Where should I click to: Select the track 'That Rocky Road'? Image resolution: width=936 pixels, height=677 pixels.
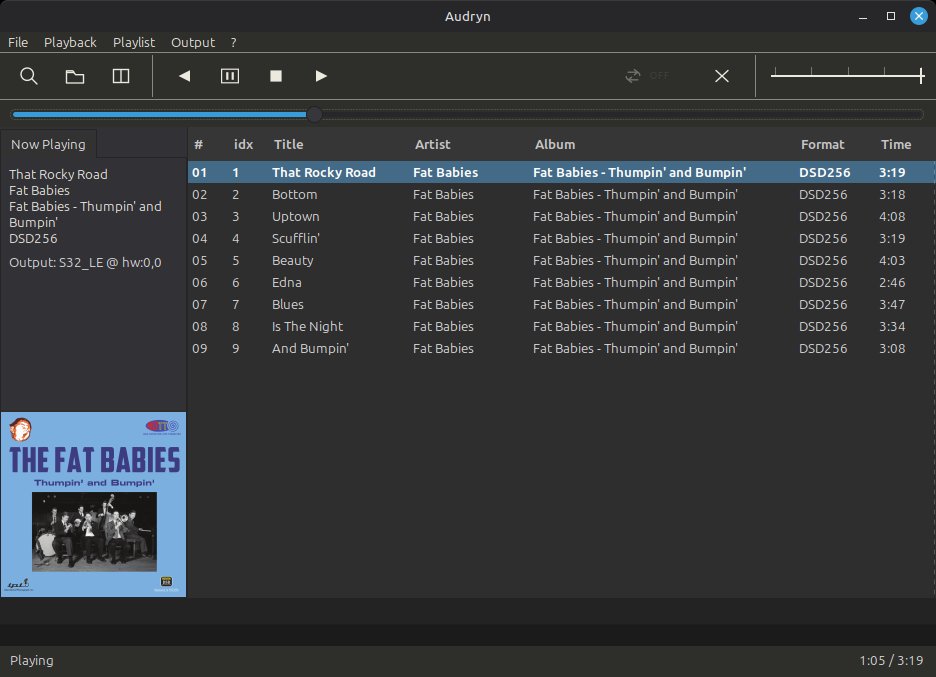(561, 172)
